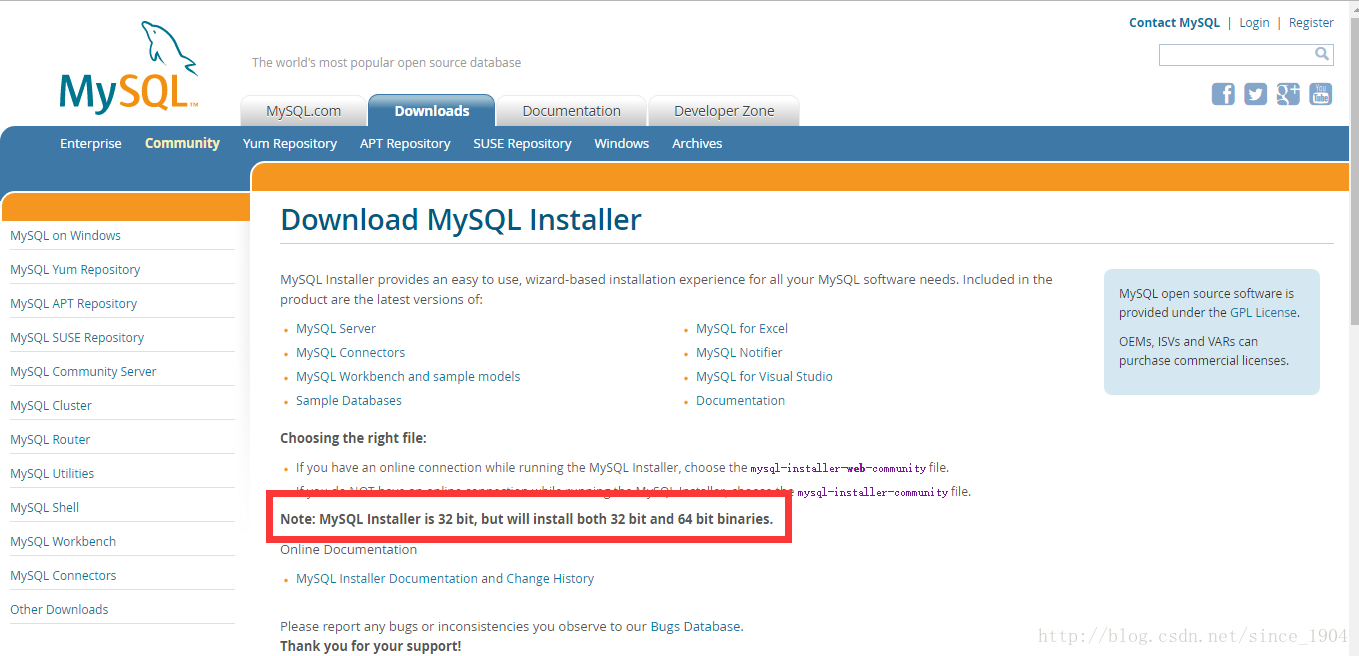Open the Twitter social icon

pyautogui.click(x=1256, y=94)
